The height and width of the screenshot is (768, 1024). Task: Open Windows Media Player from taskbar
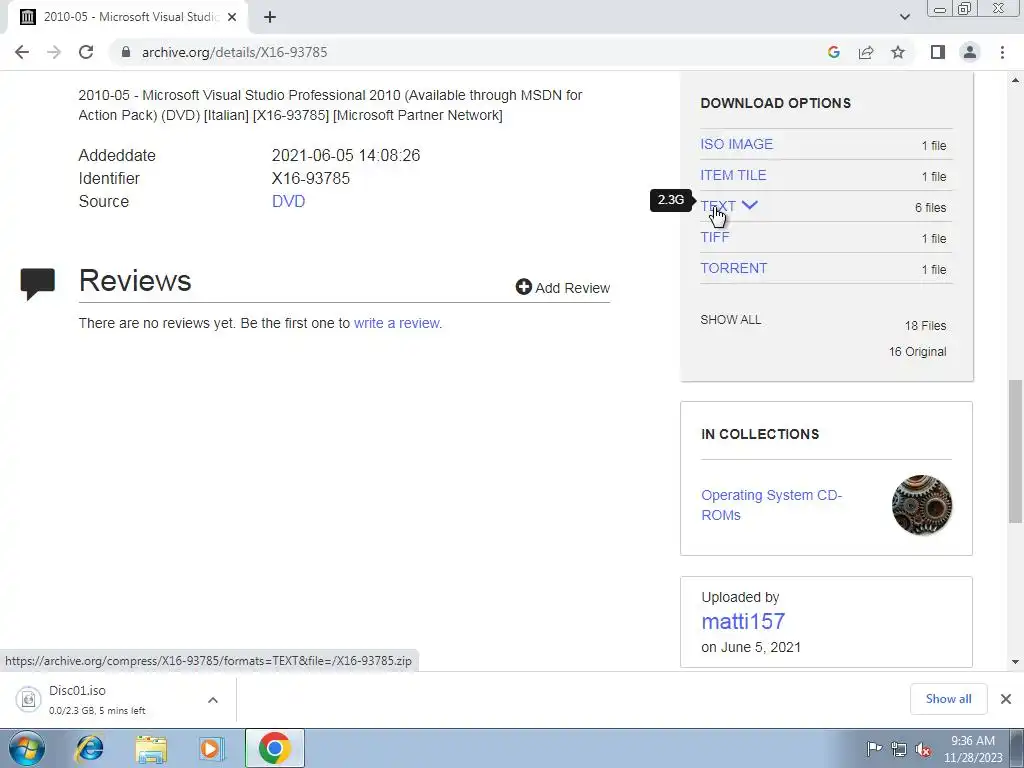(x=212, y=749)
